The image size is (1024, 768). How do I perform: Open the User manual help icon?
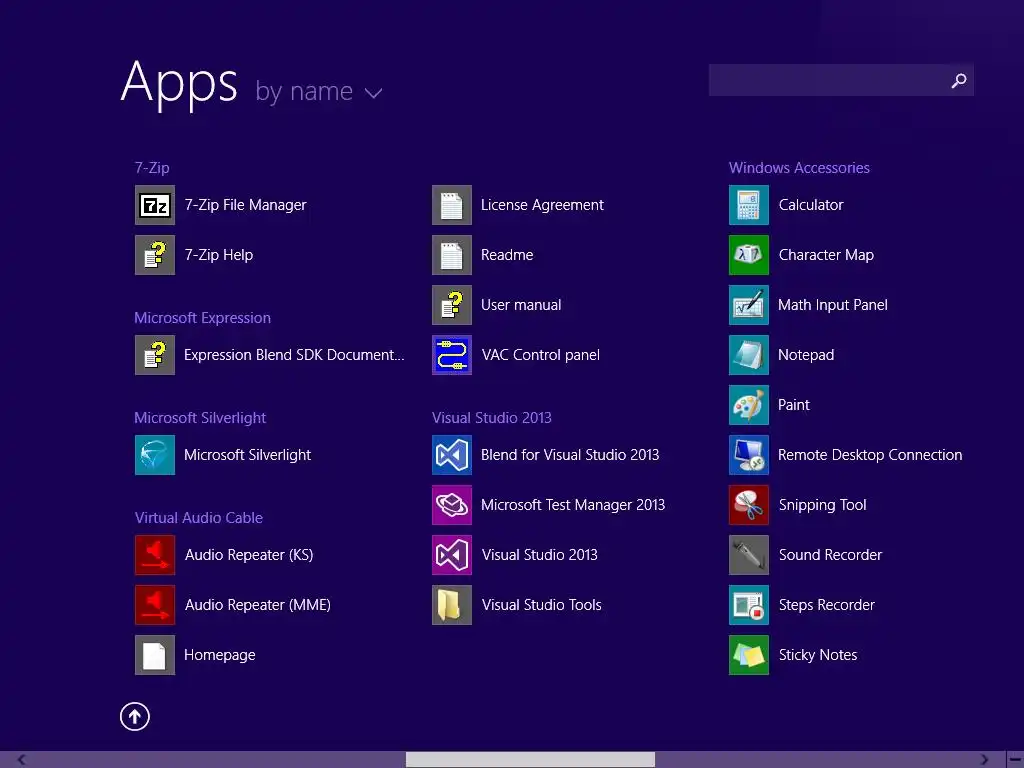click(x=452, y=305)
